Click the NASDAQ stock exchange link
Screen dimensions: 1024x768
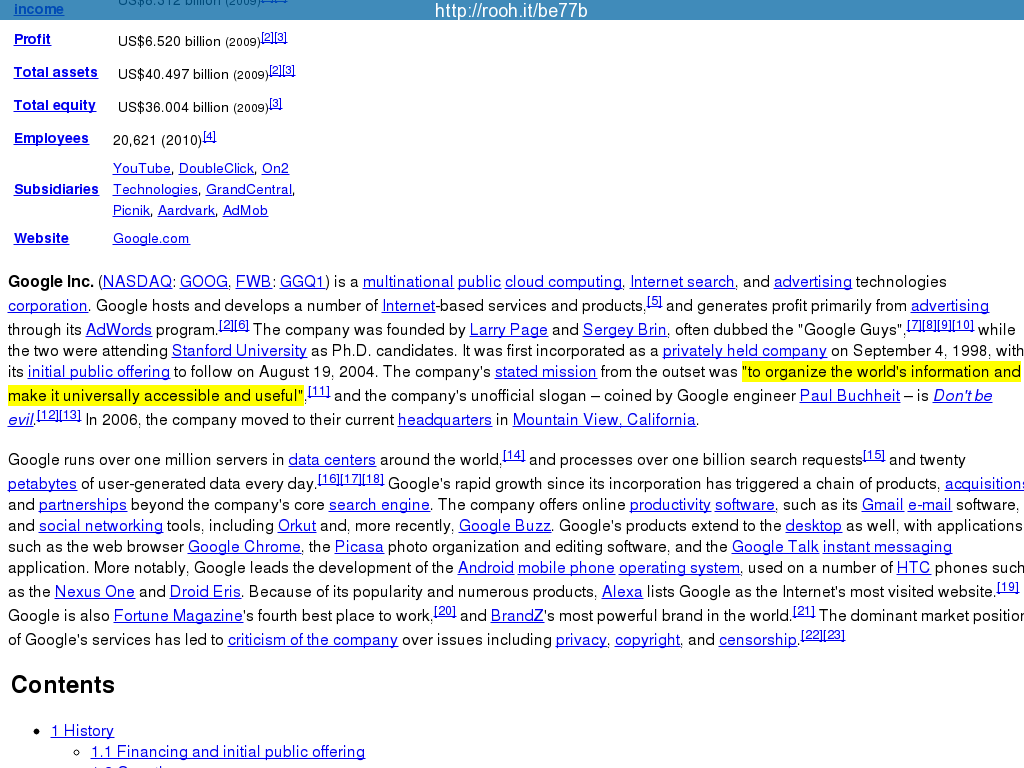coord(137,282)
